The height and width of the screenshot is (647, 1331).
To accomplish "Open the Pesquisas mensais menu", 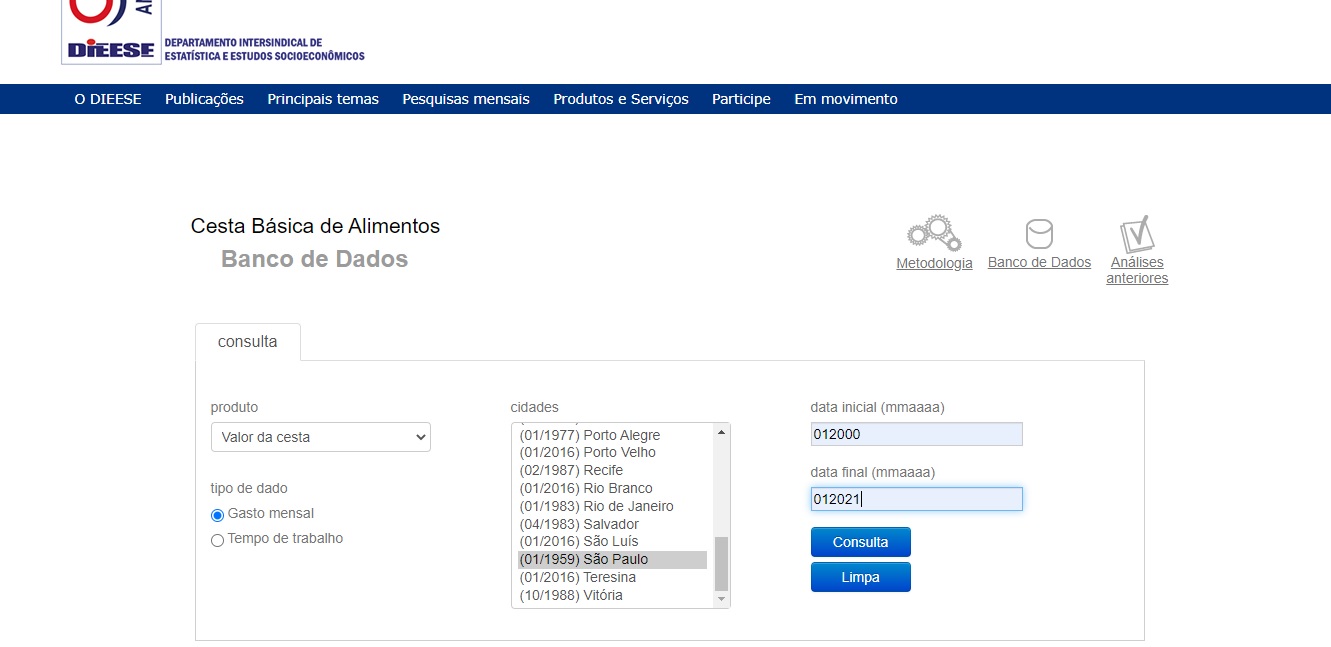I will [465, 99].
